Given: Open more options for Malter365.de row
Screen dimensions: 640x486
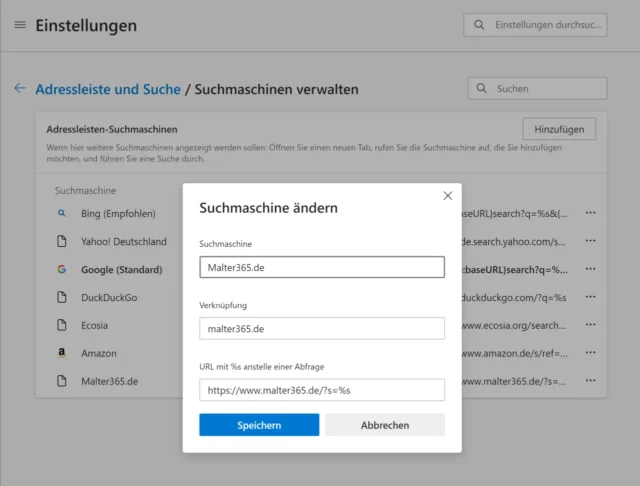Looking at the screenshot, I should [590, 381].
